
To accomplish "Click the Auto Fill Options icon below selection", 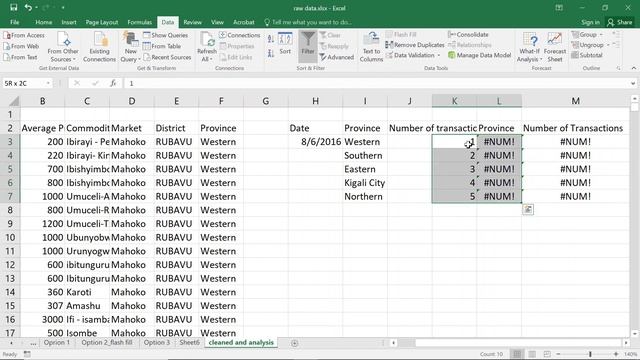I will (528, 209).
